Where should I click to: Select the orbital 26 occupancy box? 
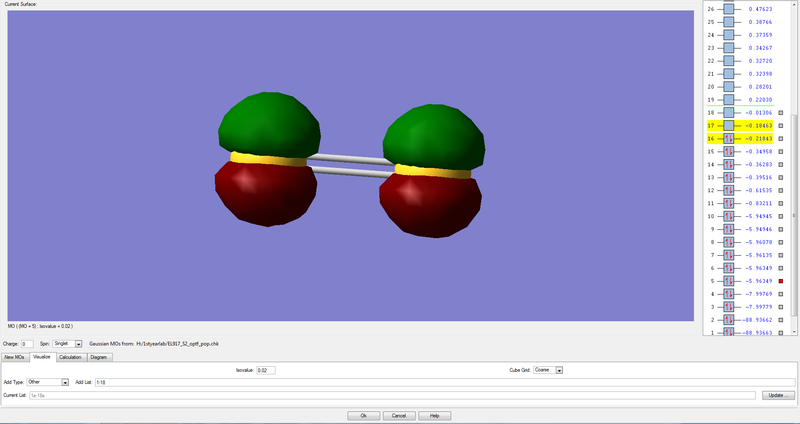pos(729,9)
